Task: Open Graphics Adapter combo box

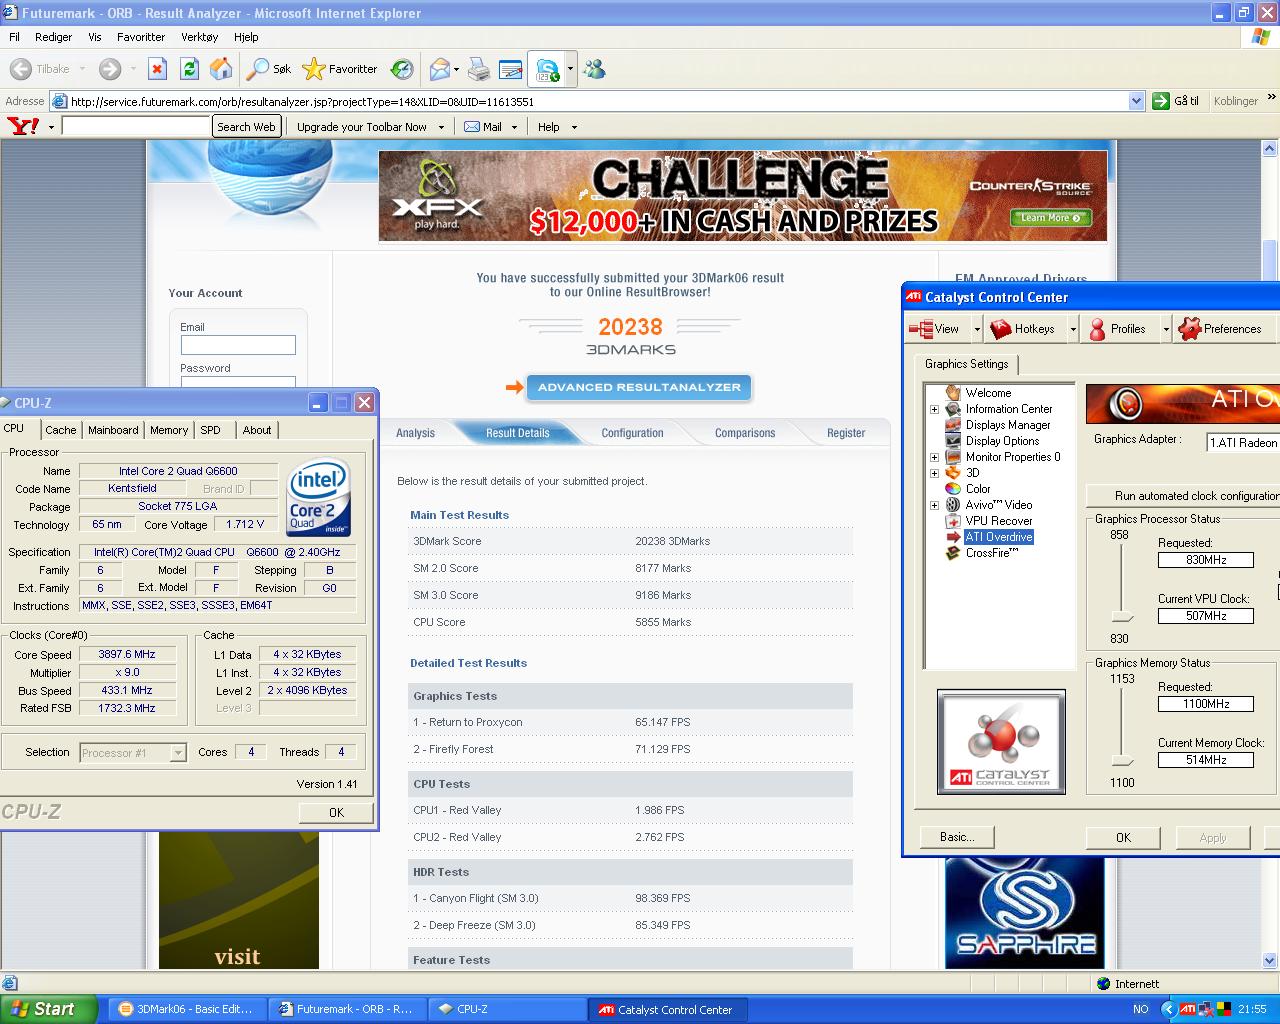Action: pyautogui.click(x=1243, y=442)
